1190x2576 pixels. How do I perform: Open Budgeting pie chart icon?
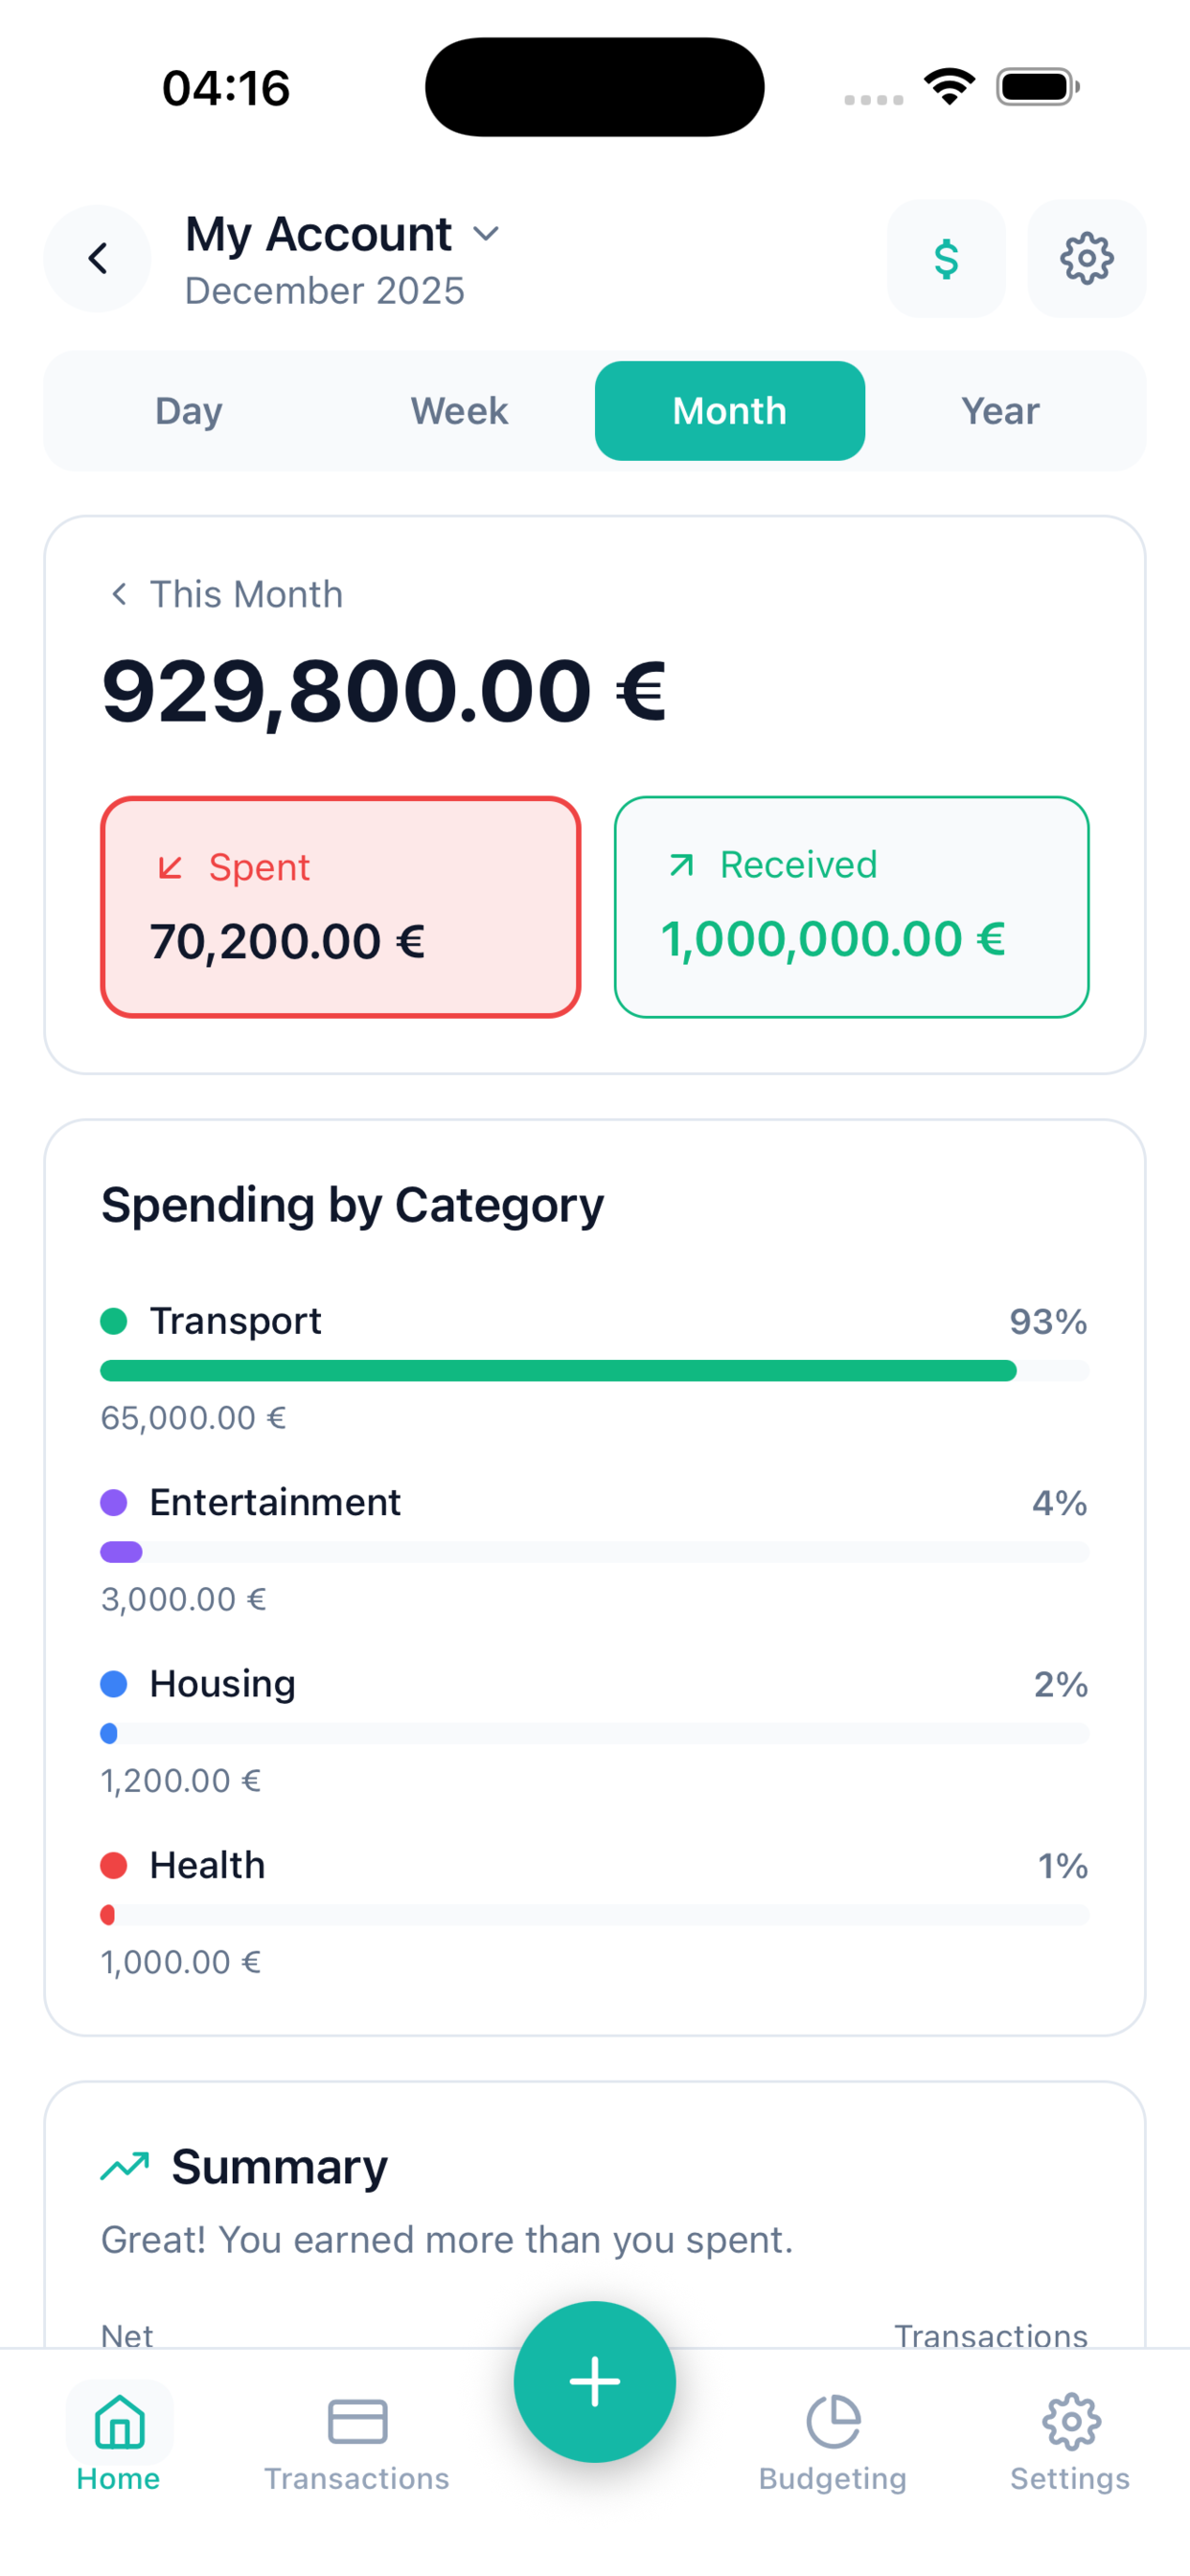pos(832,2422)
